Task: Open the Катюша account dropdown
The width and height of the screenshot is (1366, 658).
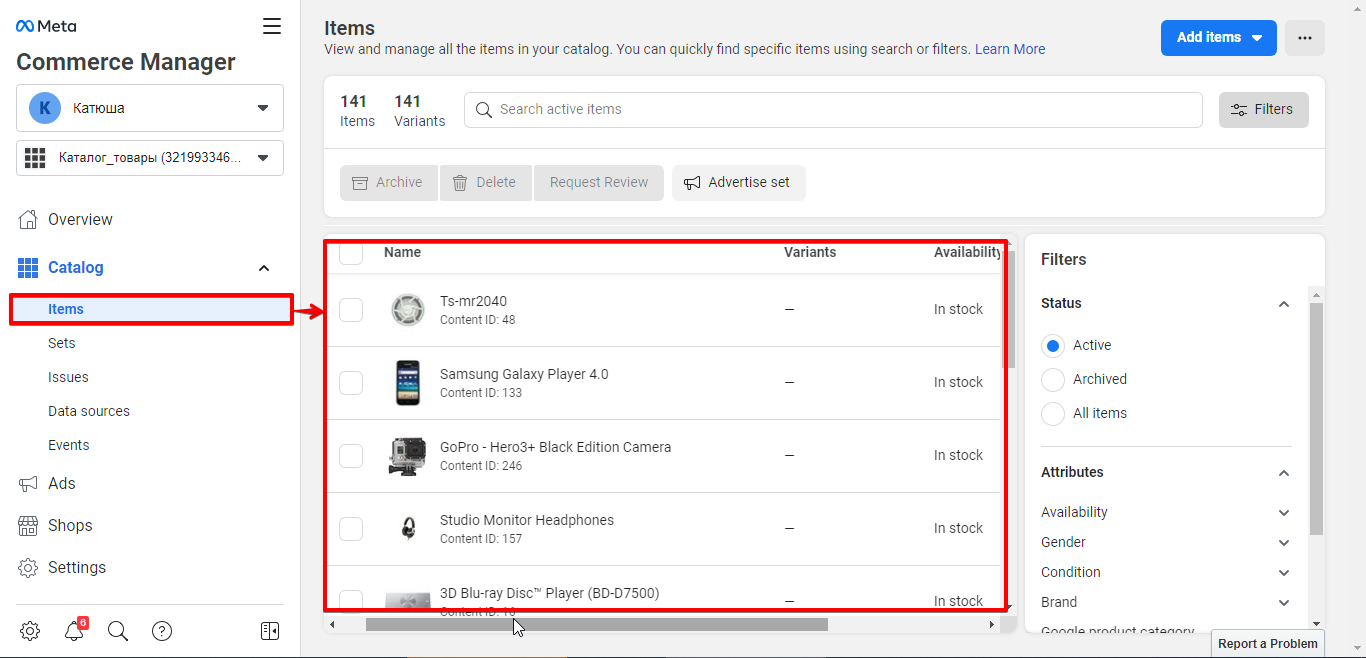Action: pyautogui.click(x=150, y=108)
